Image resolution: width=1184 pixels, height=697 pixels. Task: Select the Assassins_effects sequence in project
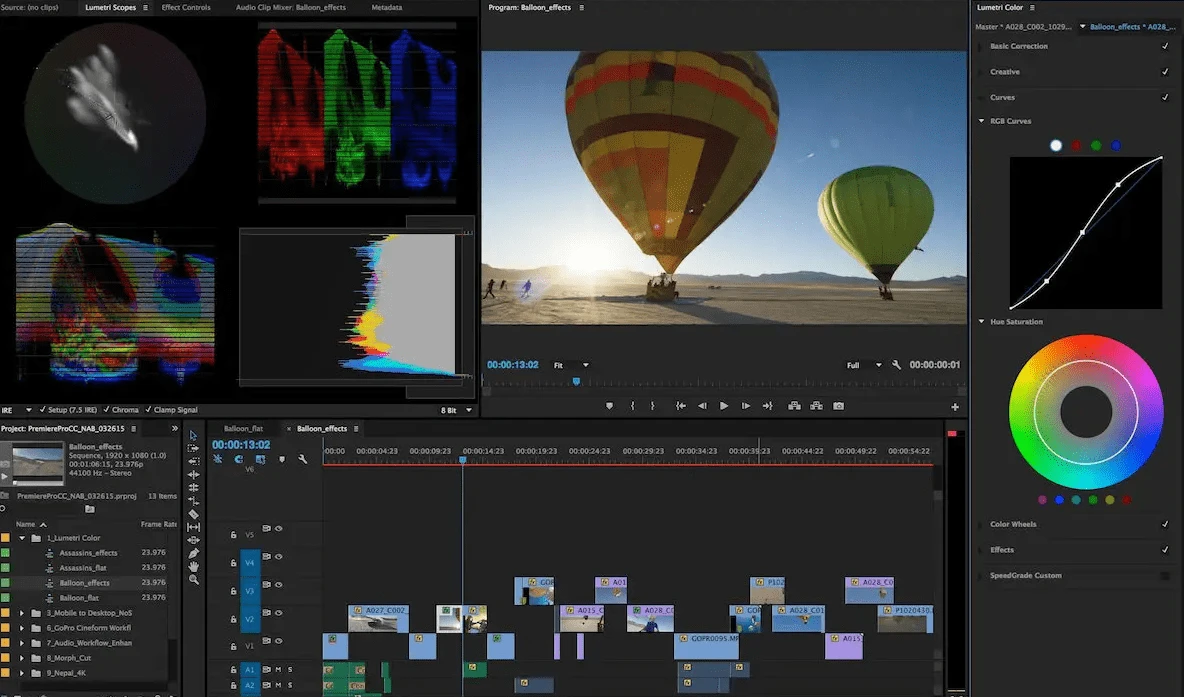coord(88,552)
